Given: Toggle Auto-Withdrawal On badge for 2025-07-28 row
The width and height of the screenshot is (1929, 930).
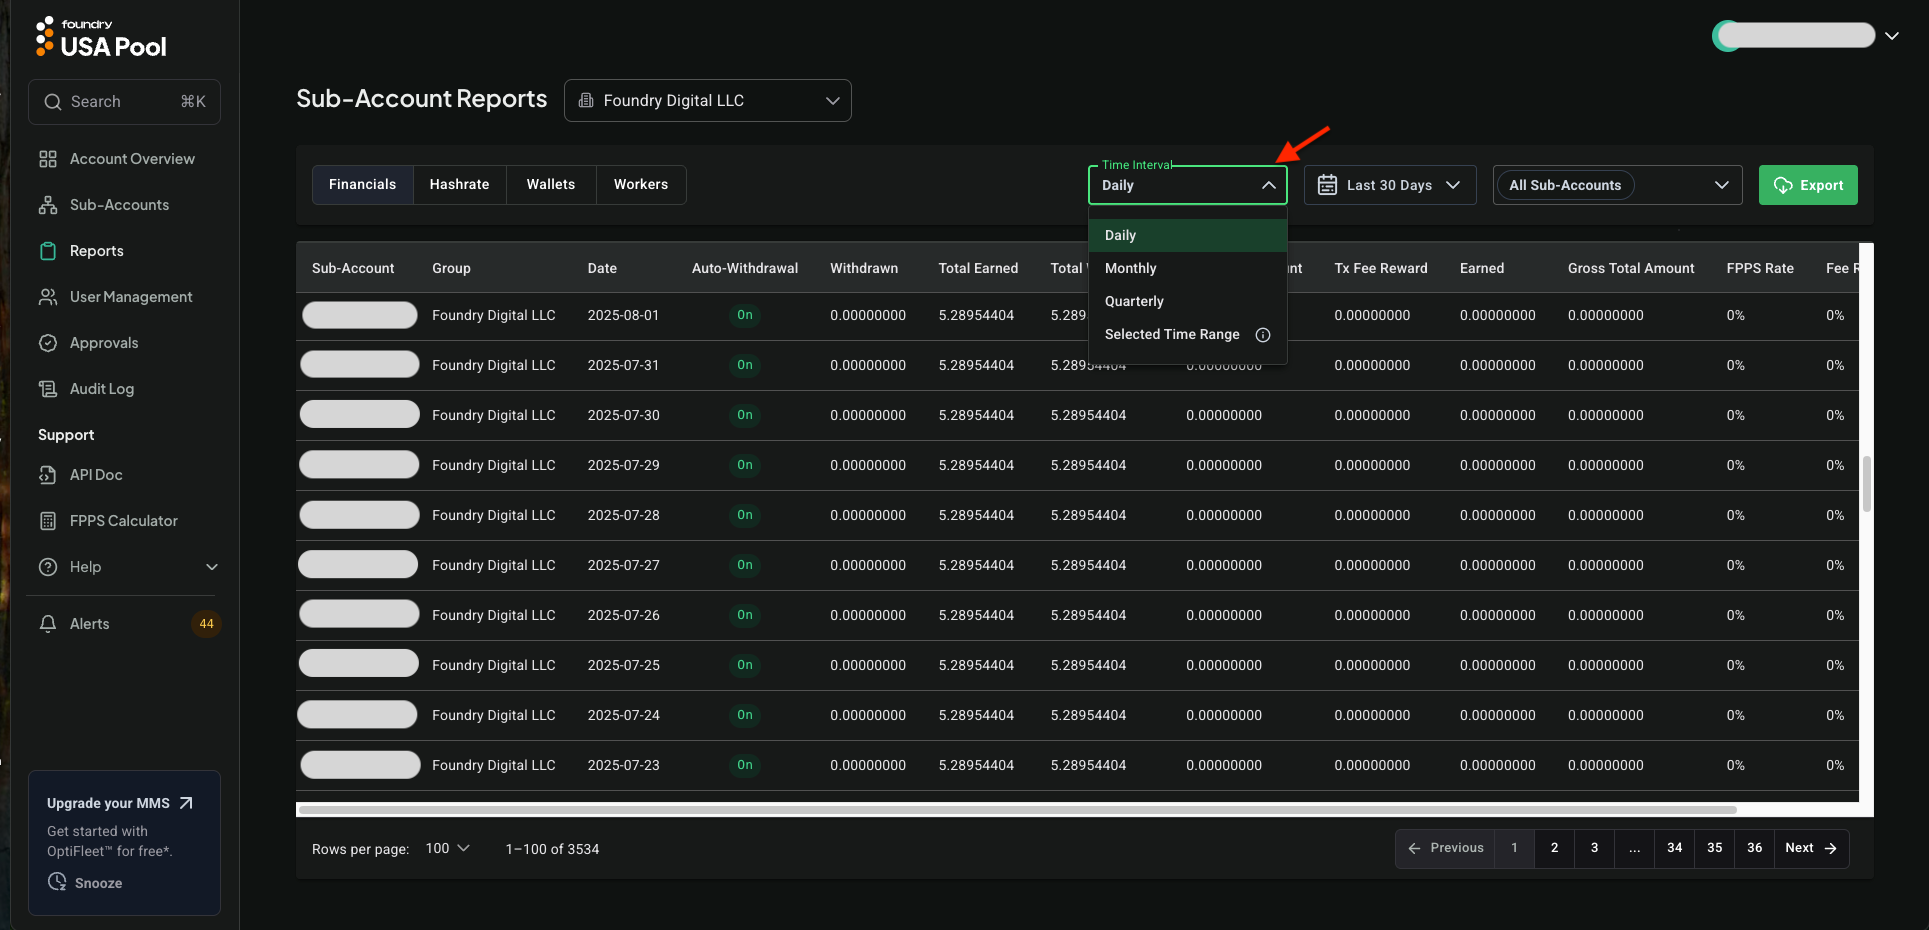Looking at the screenshot, I should [x=744, y=515].
